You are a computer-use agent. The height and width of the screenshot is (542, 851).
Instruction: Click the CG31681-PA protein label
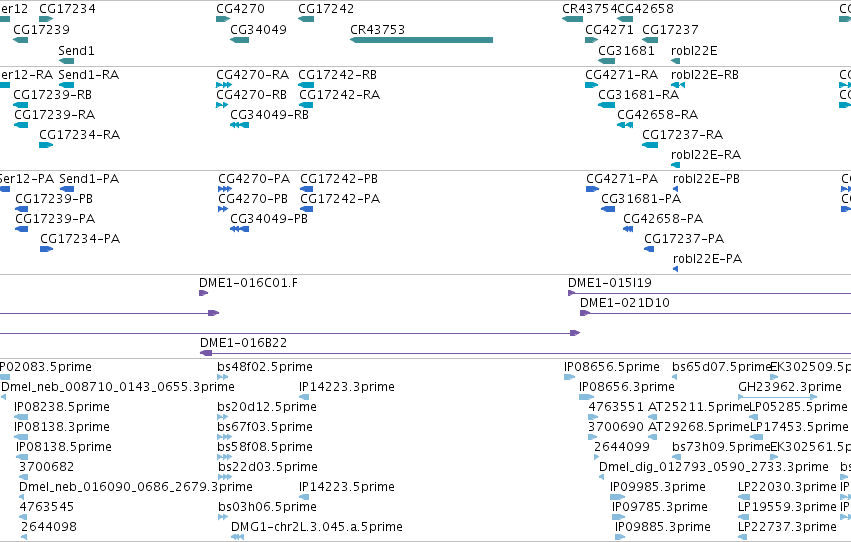640,199
